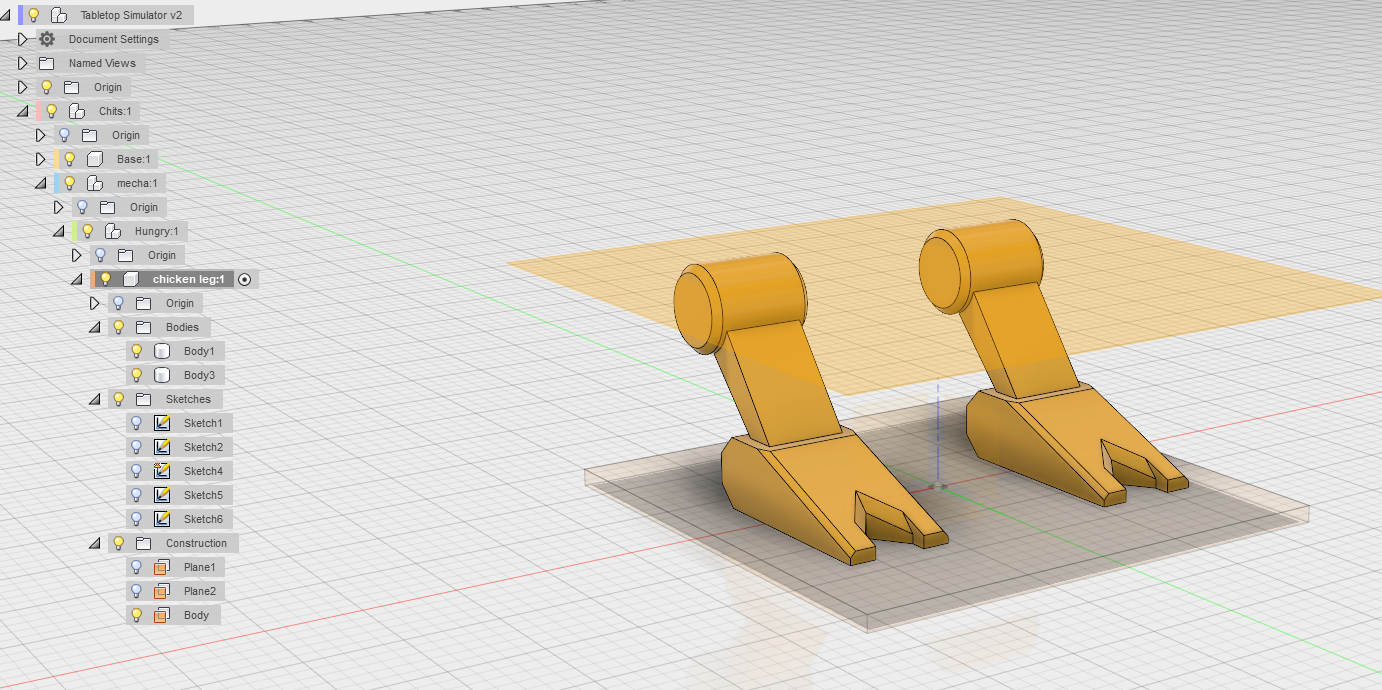
Task: Collapse the chicken leg:1 component
Action: pyautogui.click(x=77, y=280)
